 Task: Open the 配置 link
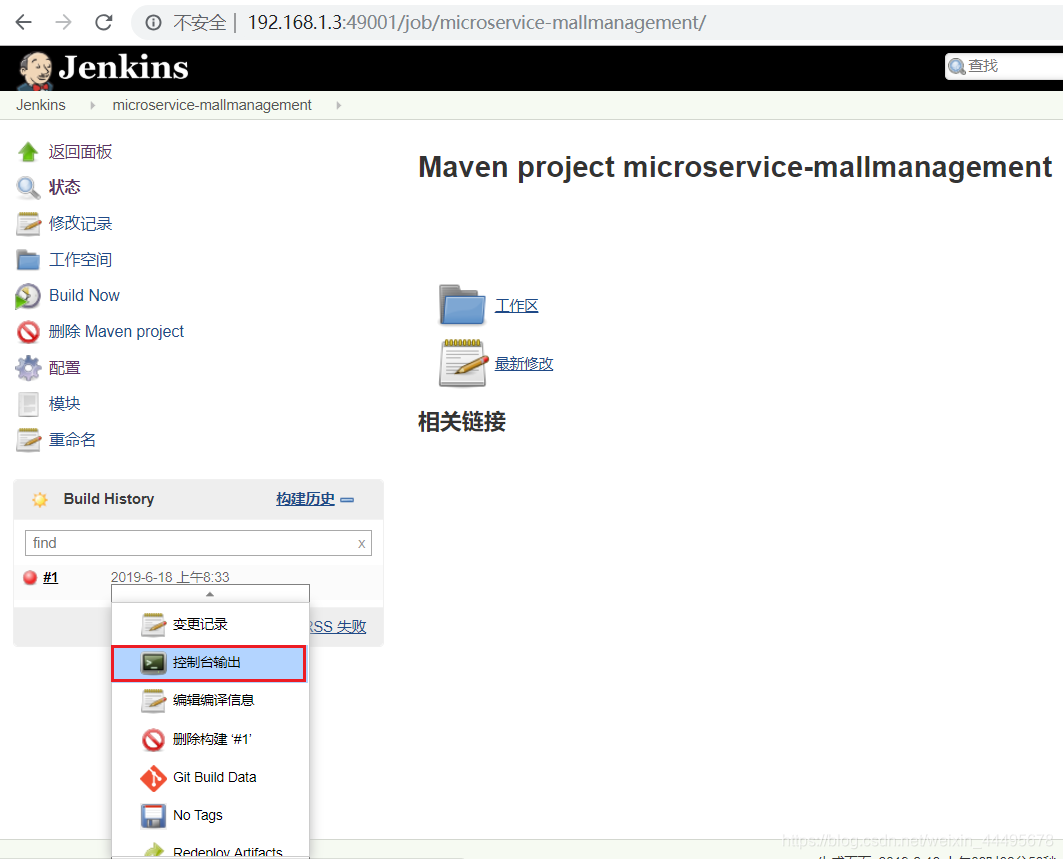[64, 368]
